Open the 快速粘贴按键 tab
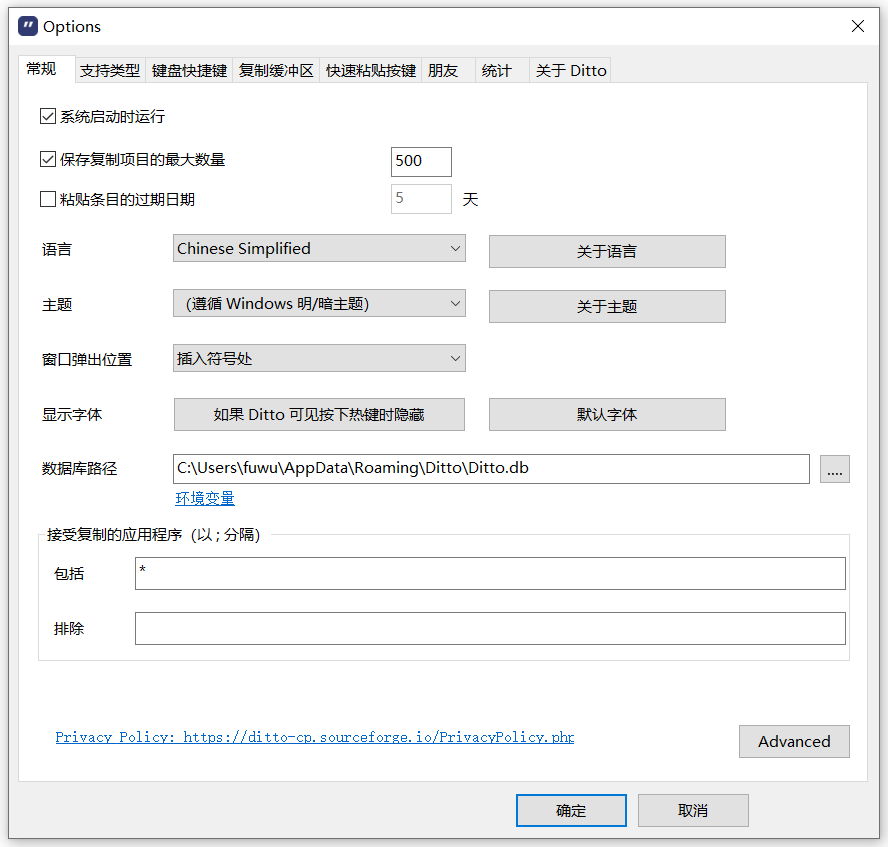Viewport: 888px width, 847px height. coord(370,71)
